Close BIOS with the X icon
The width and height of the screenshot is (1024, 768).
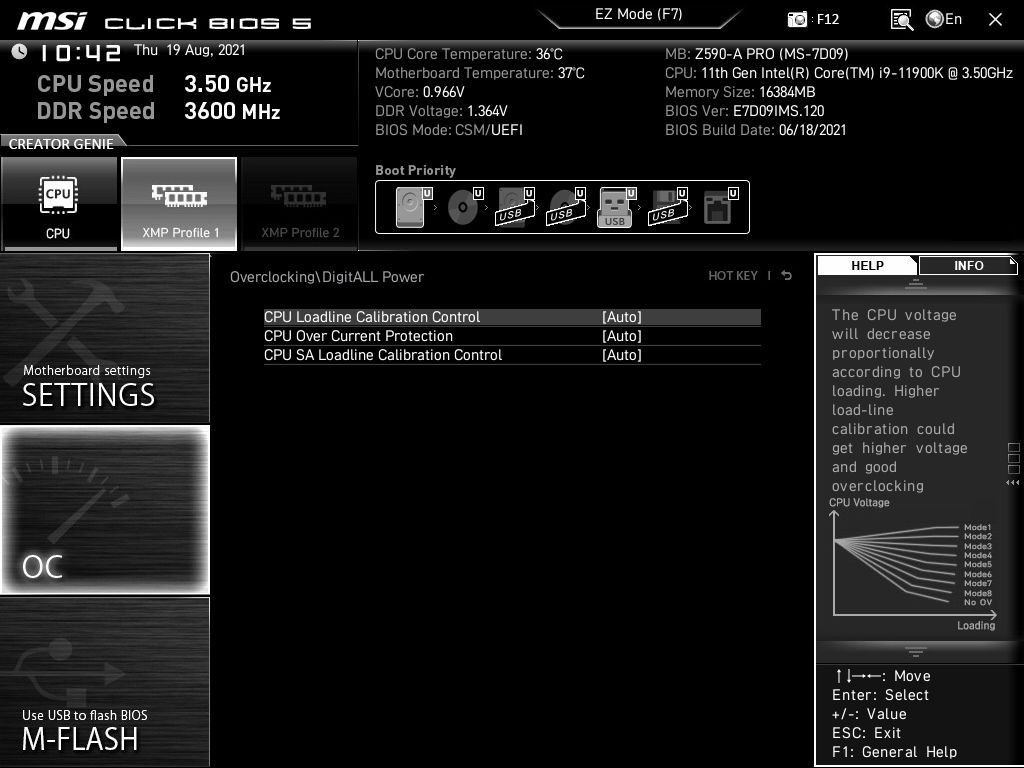pyautogui.click(x=995, y=20)
